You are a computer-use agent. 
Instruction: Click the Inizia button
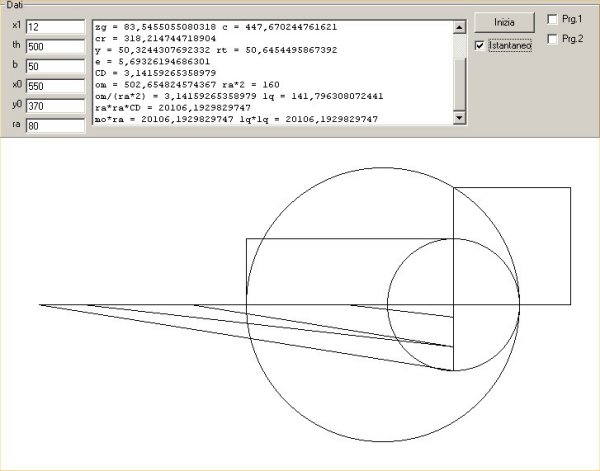(x=504, y=22)
